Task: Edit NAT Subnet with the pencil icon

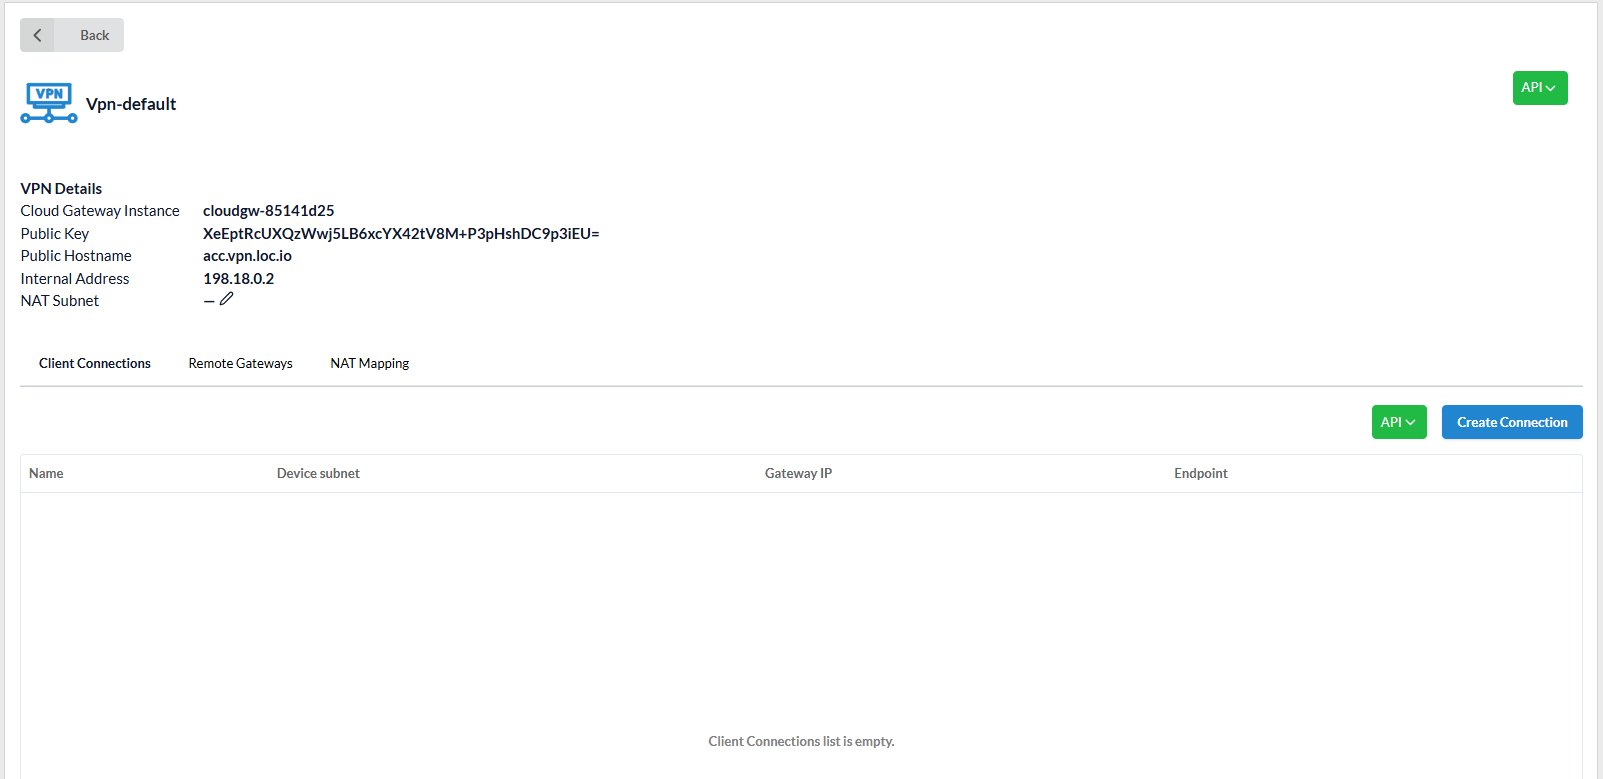Action: click(227, 299)
